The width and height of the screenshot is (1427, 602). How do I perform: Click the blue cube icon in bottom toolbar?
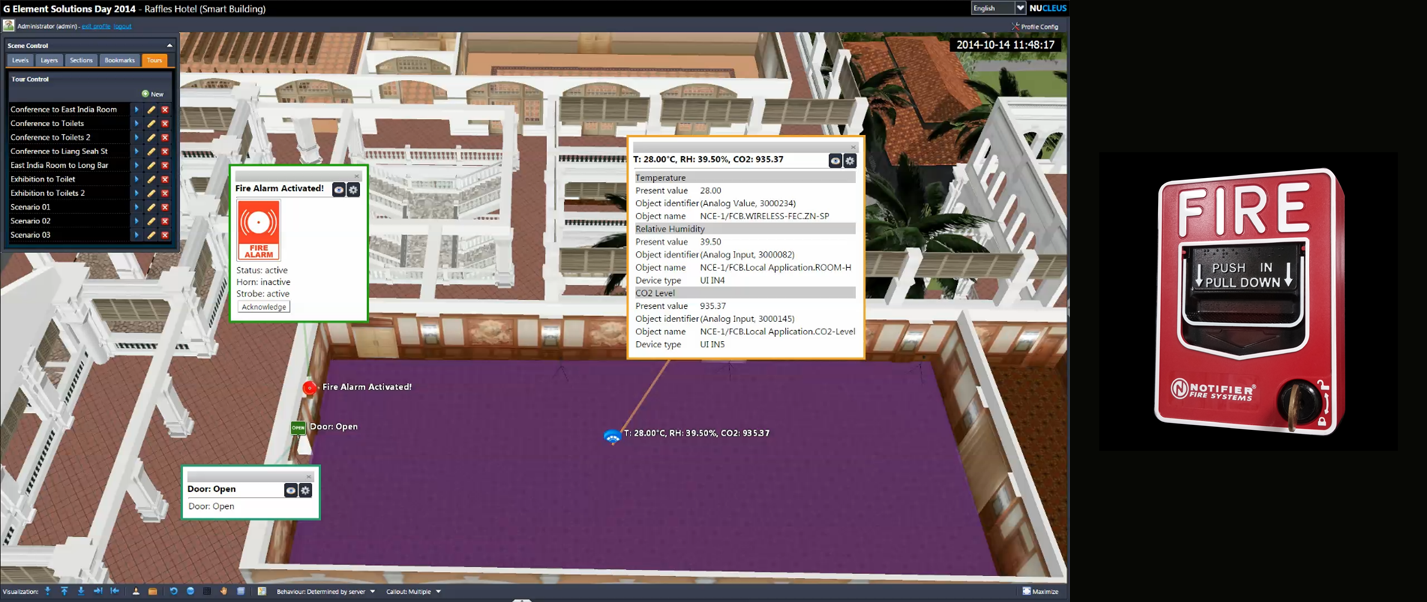(241, 592)
